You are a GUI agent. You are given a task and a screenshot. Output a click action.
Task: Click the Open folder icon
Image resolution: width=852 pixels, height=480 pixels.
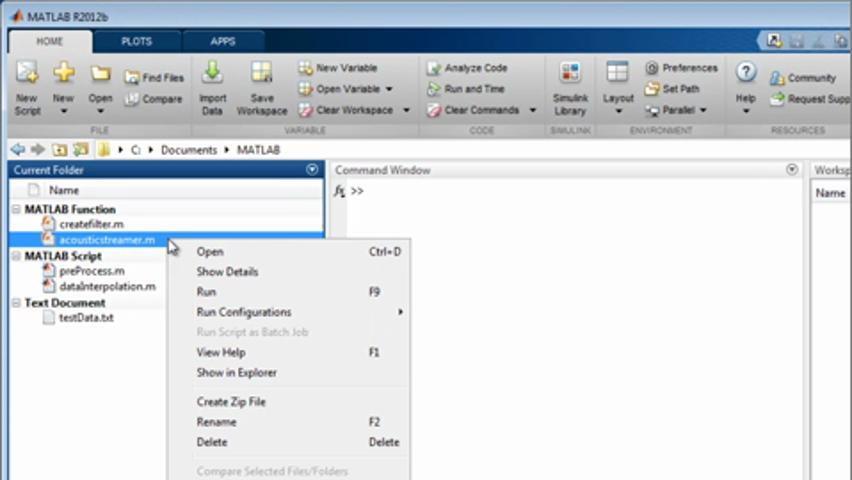101,73
